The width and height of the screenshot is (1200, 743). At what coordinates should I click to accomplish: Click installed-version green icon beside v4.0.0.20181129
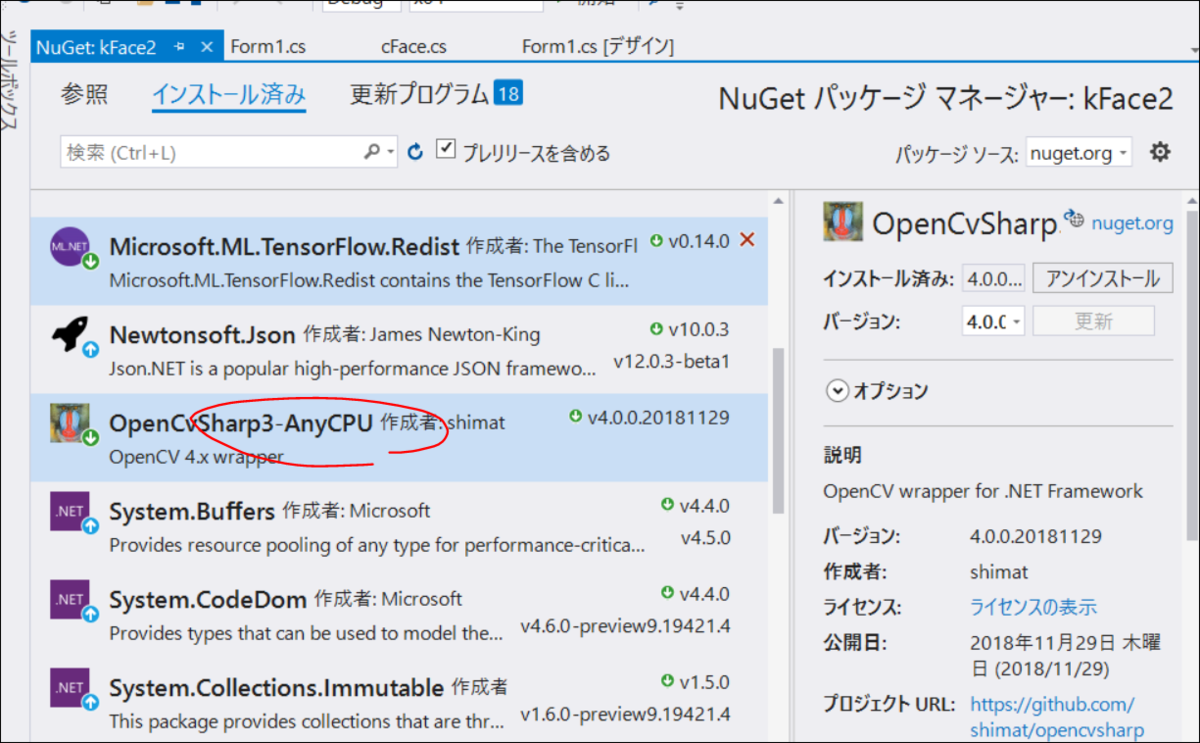click(575, 416)
